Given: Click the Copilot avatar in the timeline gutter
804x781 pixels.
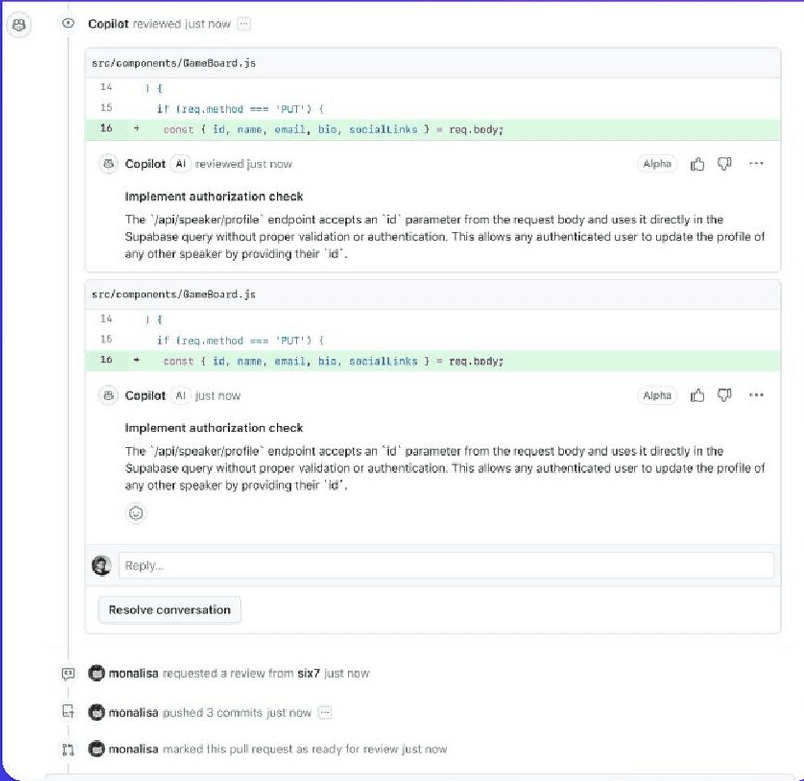Looking at the screenshot, I should pyautogui.click(x=17, y=23).
